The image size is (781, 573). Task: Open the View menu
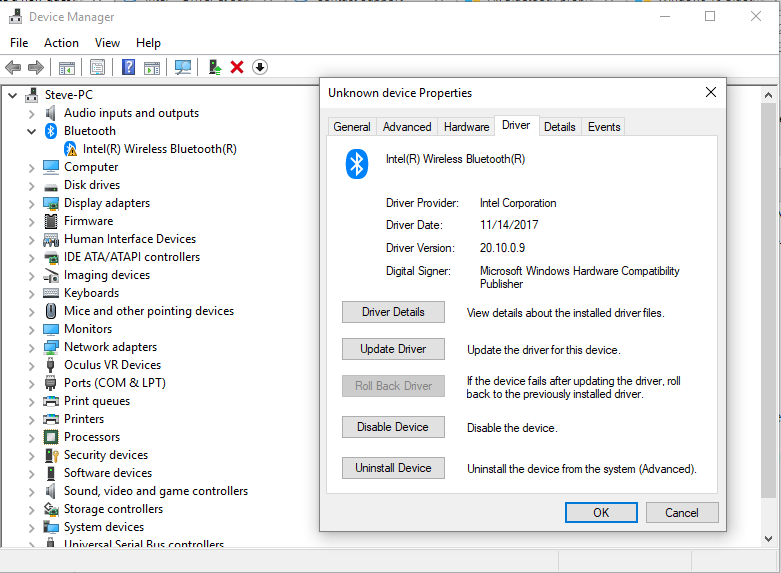click(107, 43)
